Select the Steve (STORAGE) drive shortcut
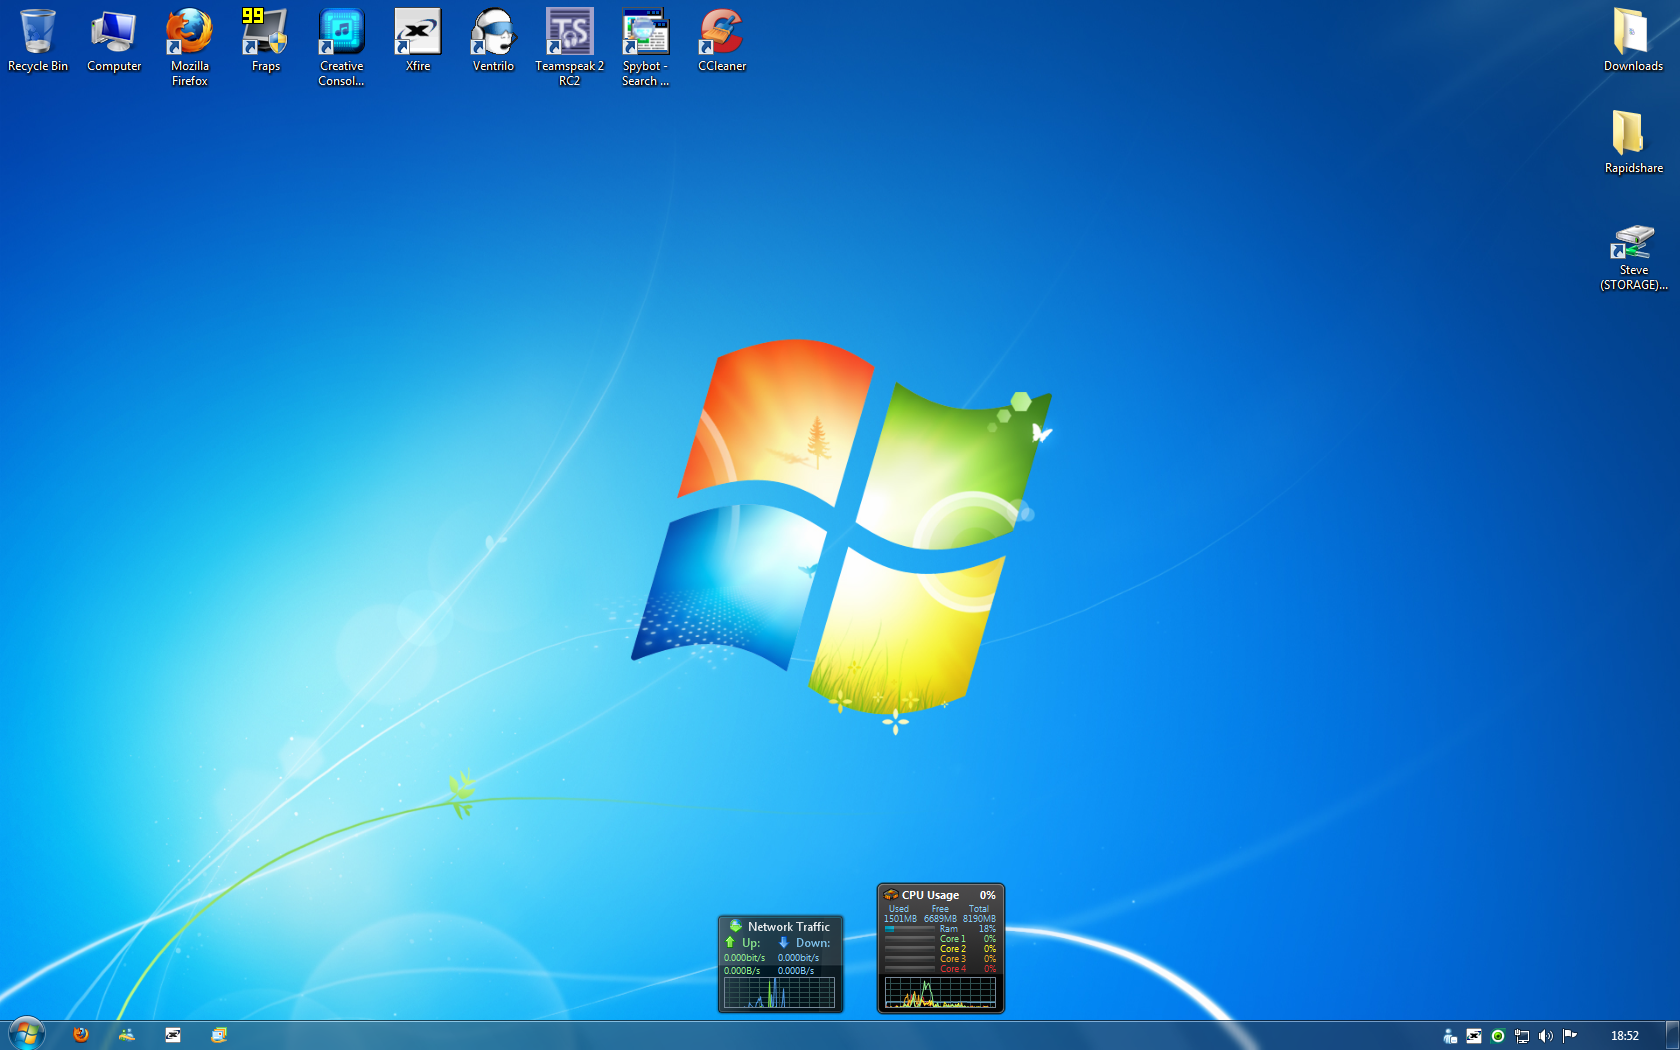The width and height of the screenshot is (1680, 1050). (1632, 243)
